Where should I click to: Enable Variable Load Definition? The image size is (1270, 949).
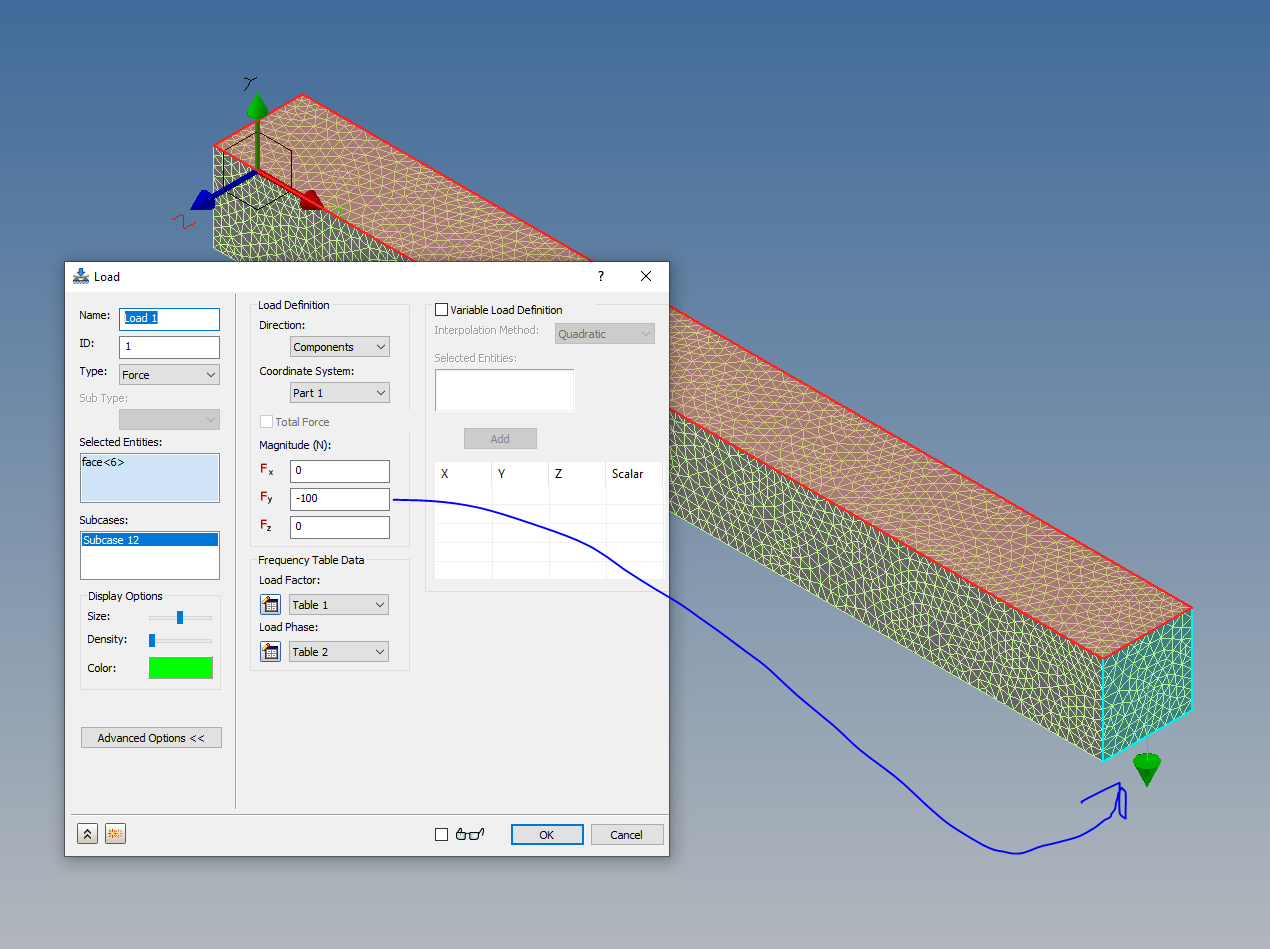tap(441, 309)
